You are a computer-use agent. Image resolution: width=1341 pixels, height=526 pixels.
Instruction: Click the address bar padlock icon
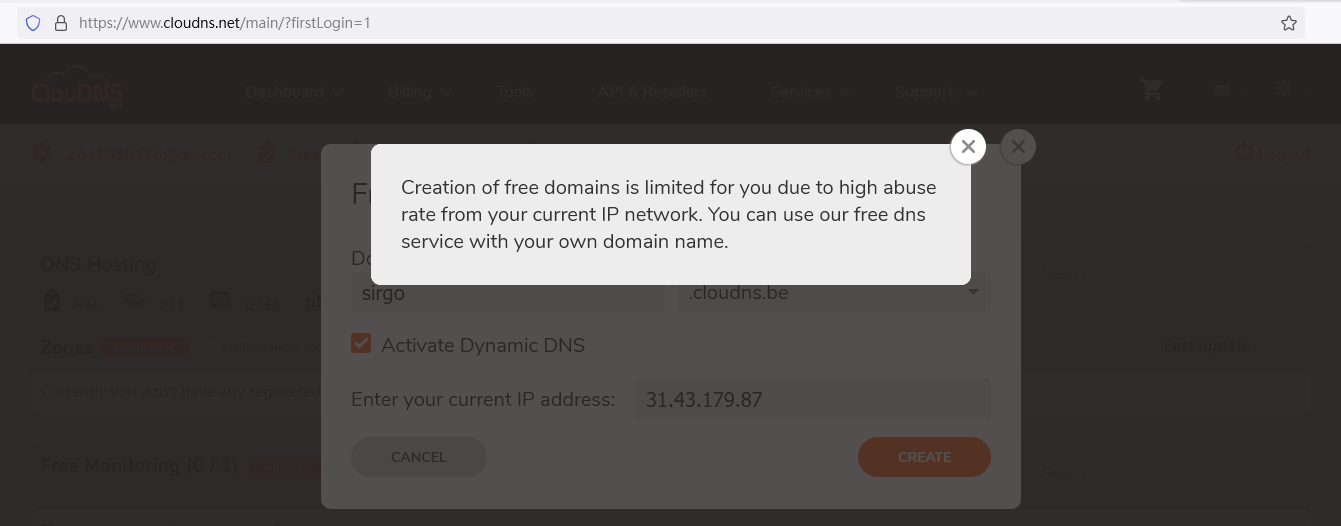[x=61, y=23]
